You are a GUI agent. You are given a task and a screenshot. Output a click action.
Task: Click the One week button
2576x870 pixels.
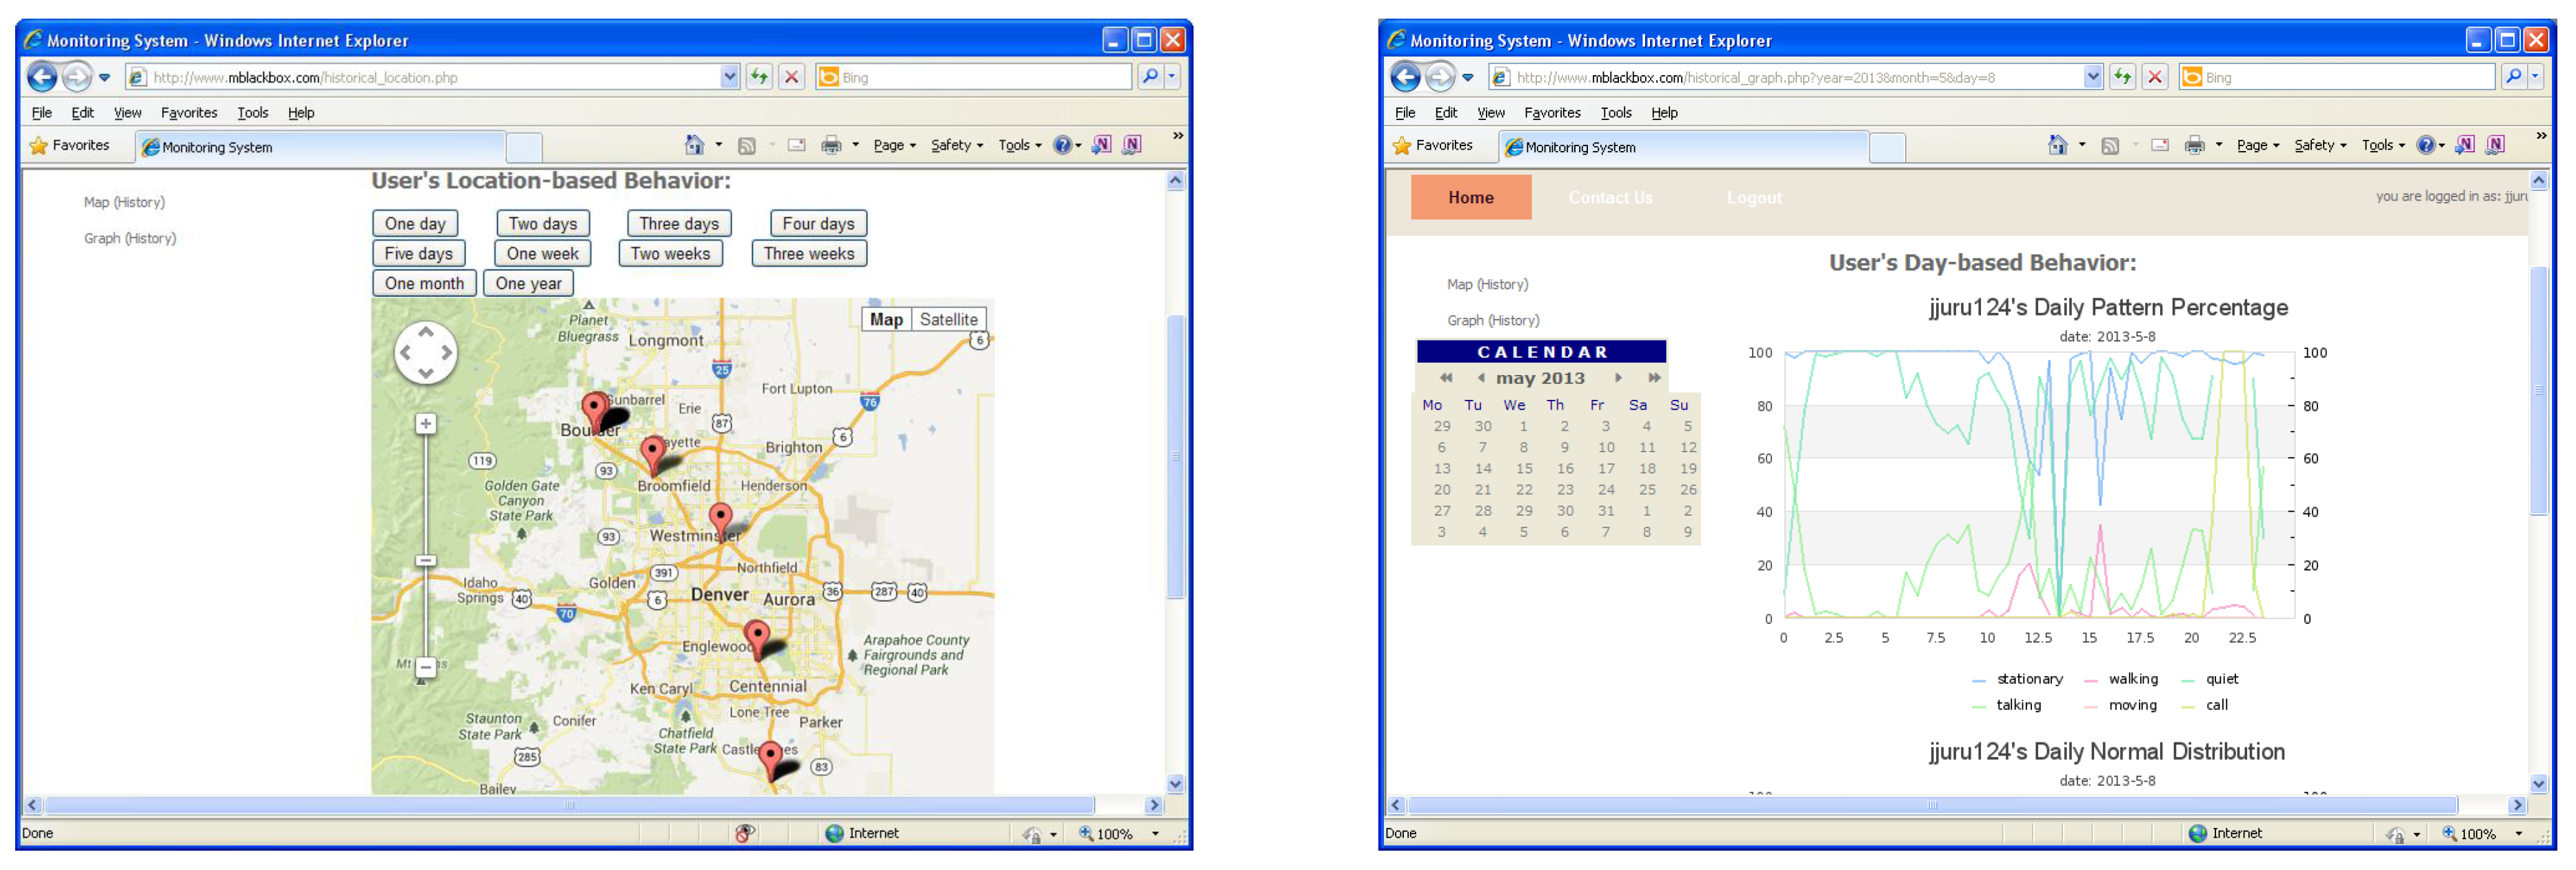pos(542,254)
